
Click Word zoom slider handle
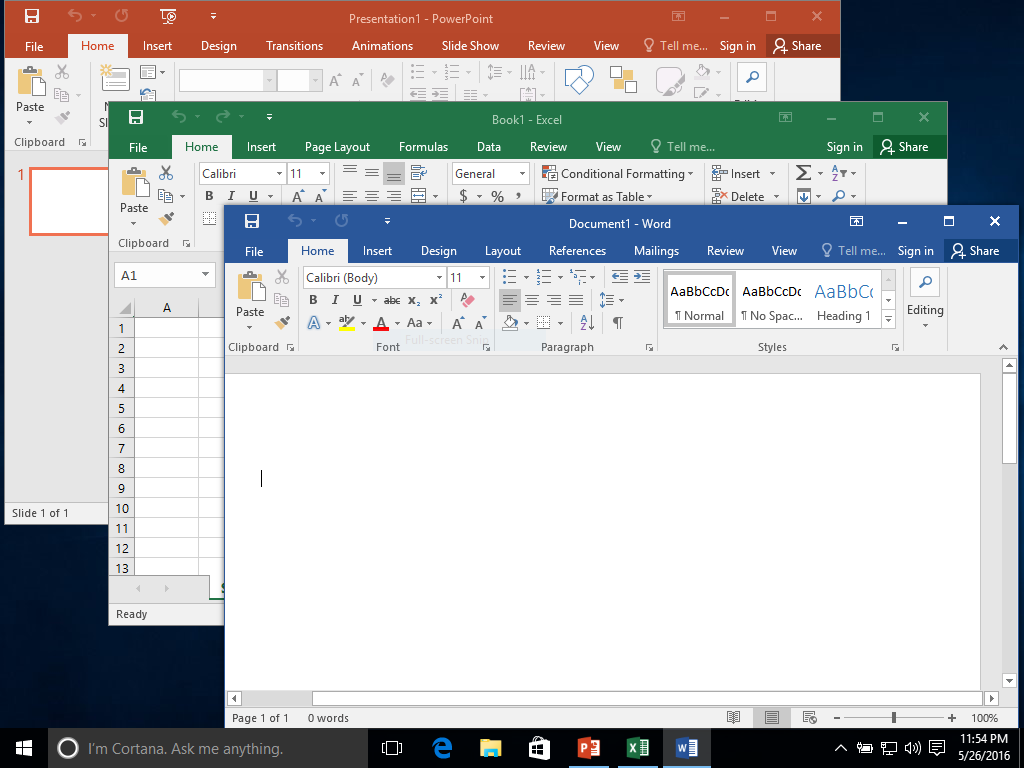893,718
